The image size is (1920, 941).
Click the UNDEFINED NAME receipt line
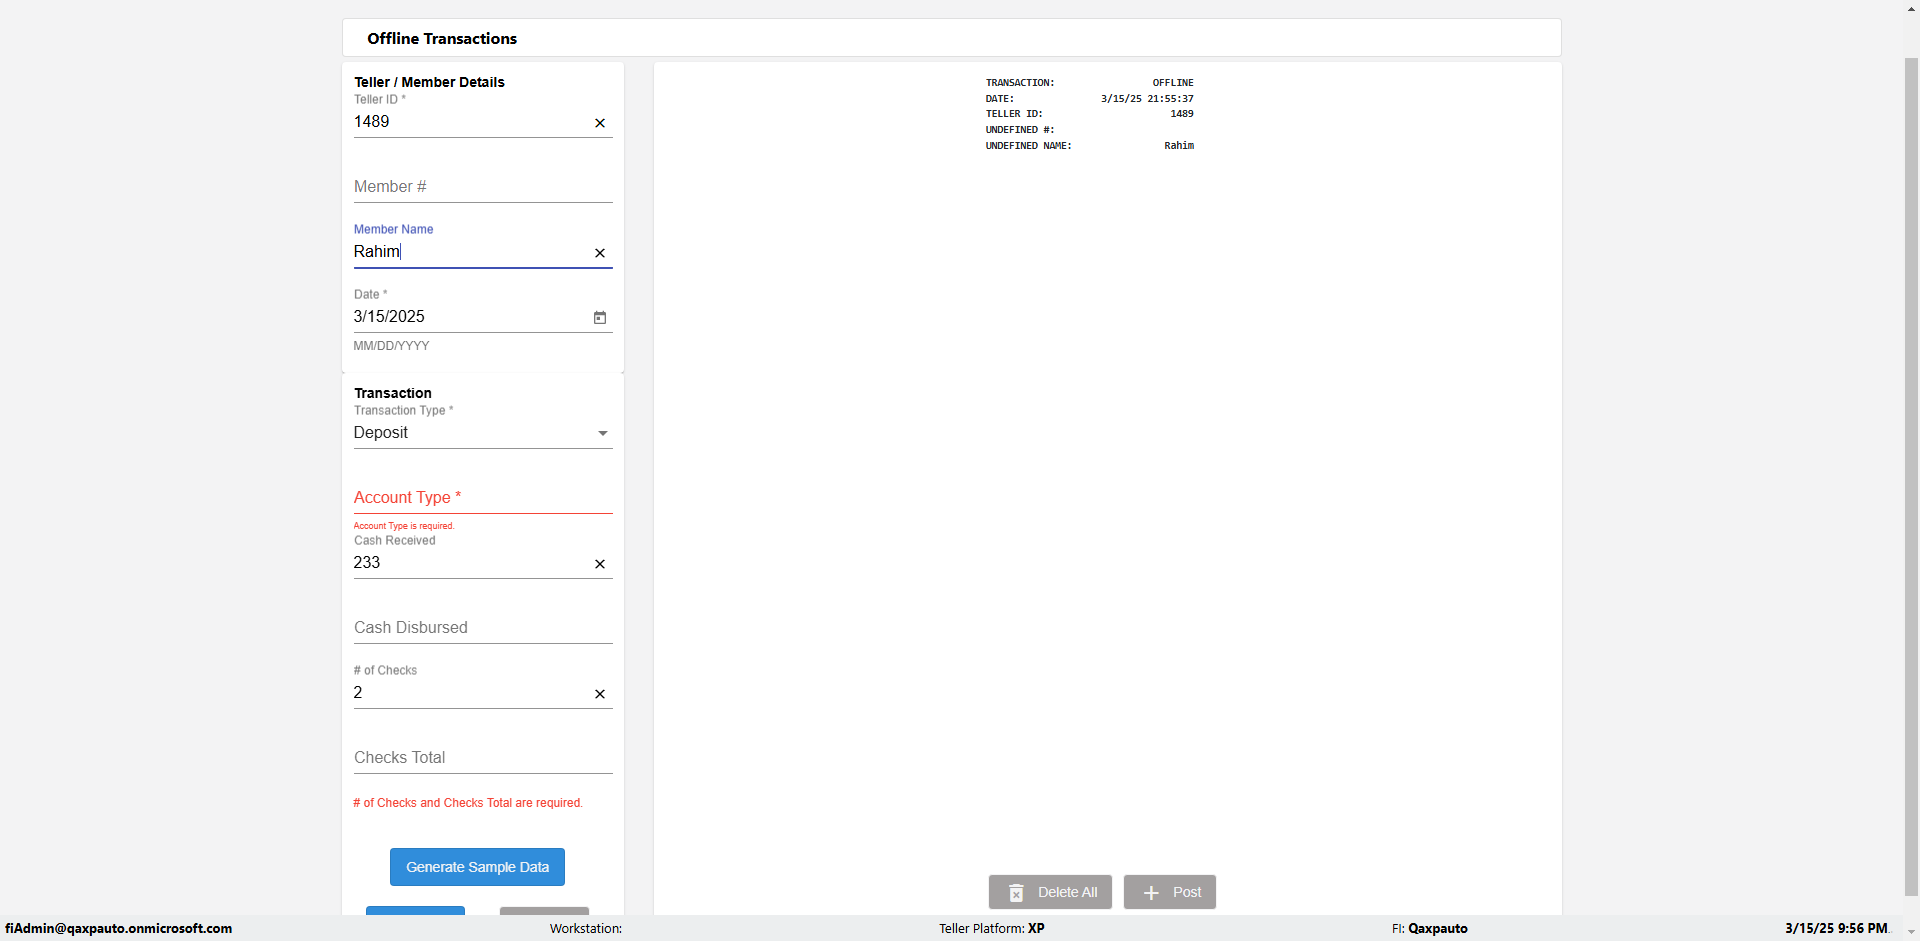pyautogui.click(x=1090, y=146)
